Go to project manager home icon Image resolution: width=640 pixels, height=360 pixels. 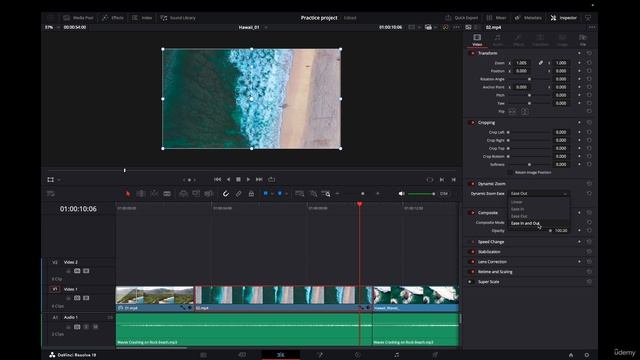click(x=571, y=355)
